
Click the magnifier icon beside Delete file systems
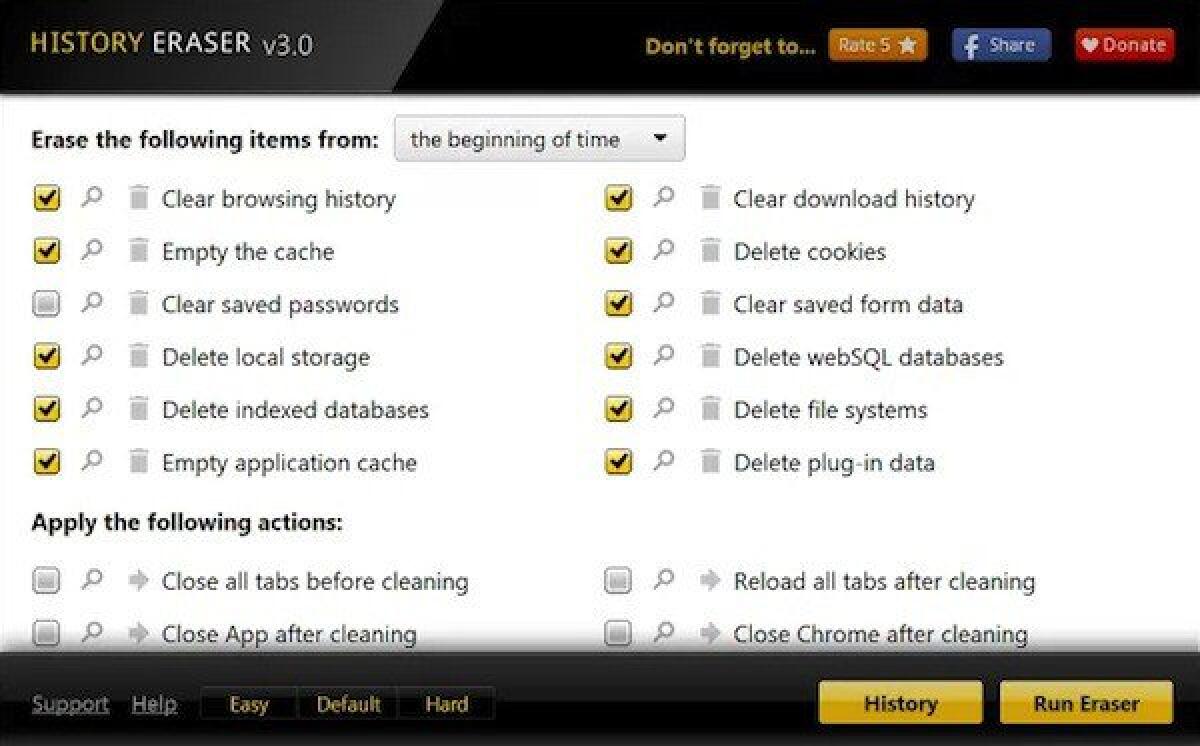point(663,409)
